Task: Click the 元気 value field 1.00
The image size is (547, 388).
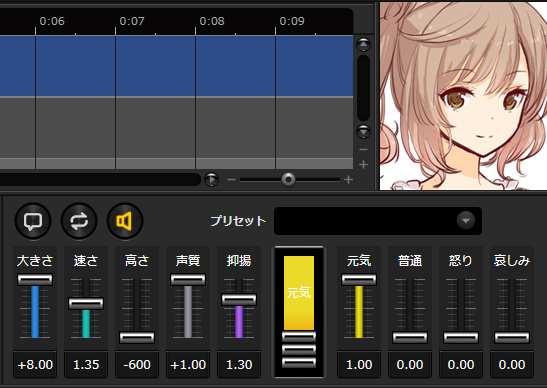Action: 359,364
